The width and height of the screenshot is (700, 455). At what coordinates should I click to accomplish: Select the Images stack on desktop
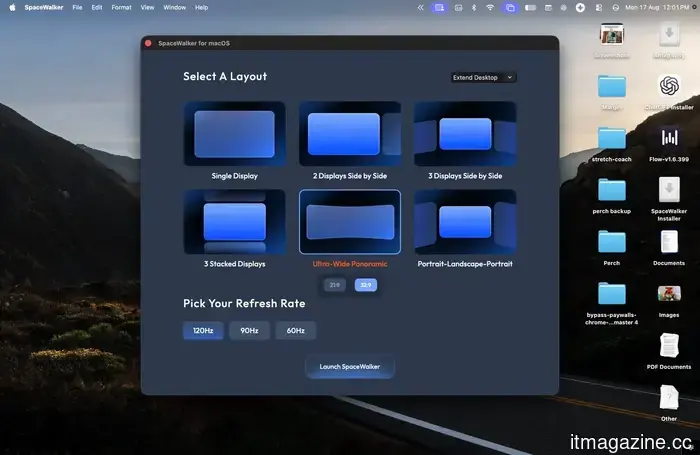(x=669, y=300)
